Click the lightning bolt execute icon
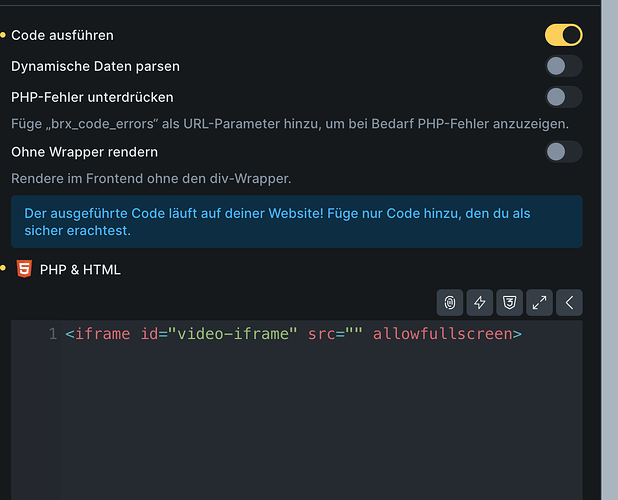This screenshot has height=500, width=618. (480, 303)
